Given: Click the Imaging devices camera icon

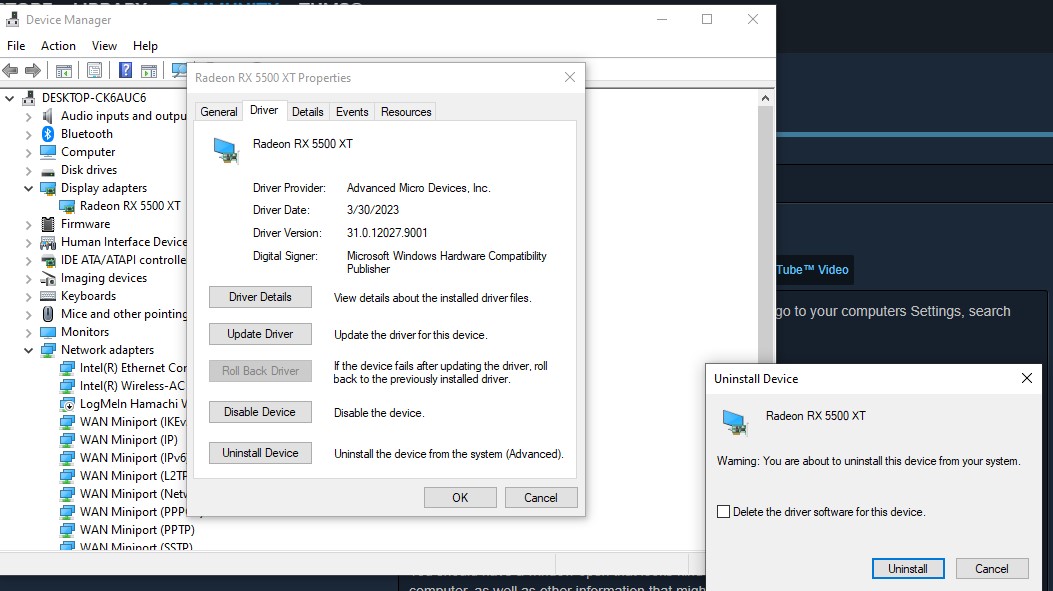Looking at the screenshot, I should [x=48, y=278].
